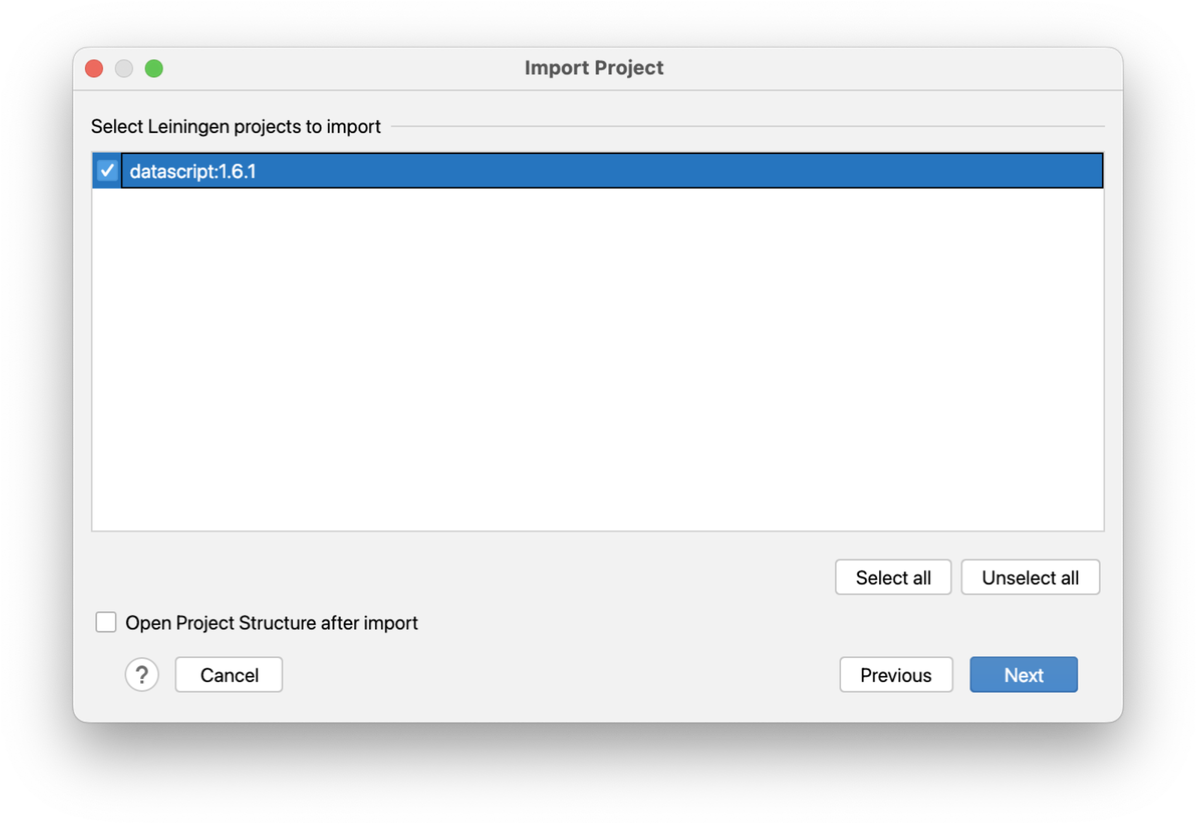Close the dialog with the red button
Screen dimensions: 1196x824
pyautogui.click(x=95, y=69)
